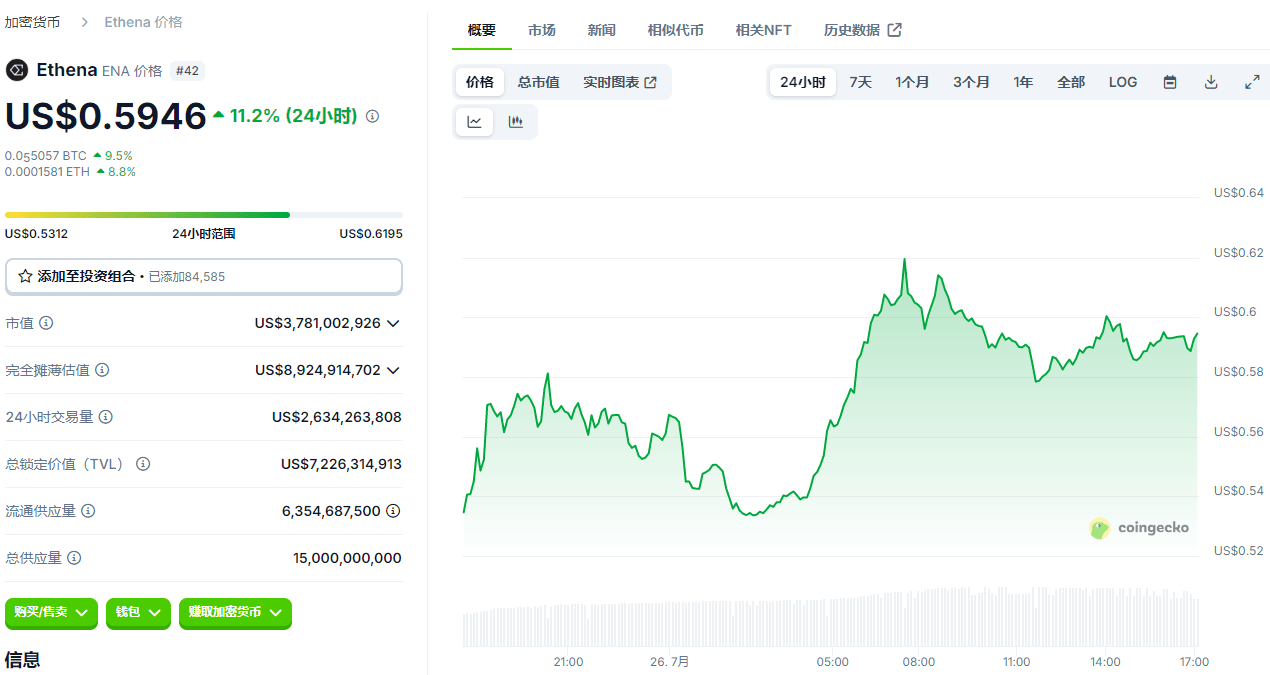Expand chart to fullscreen icon
The height and width of the screenshot is (675, 1270).
1252,82
